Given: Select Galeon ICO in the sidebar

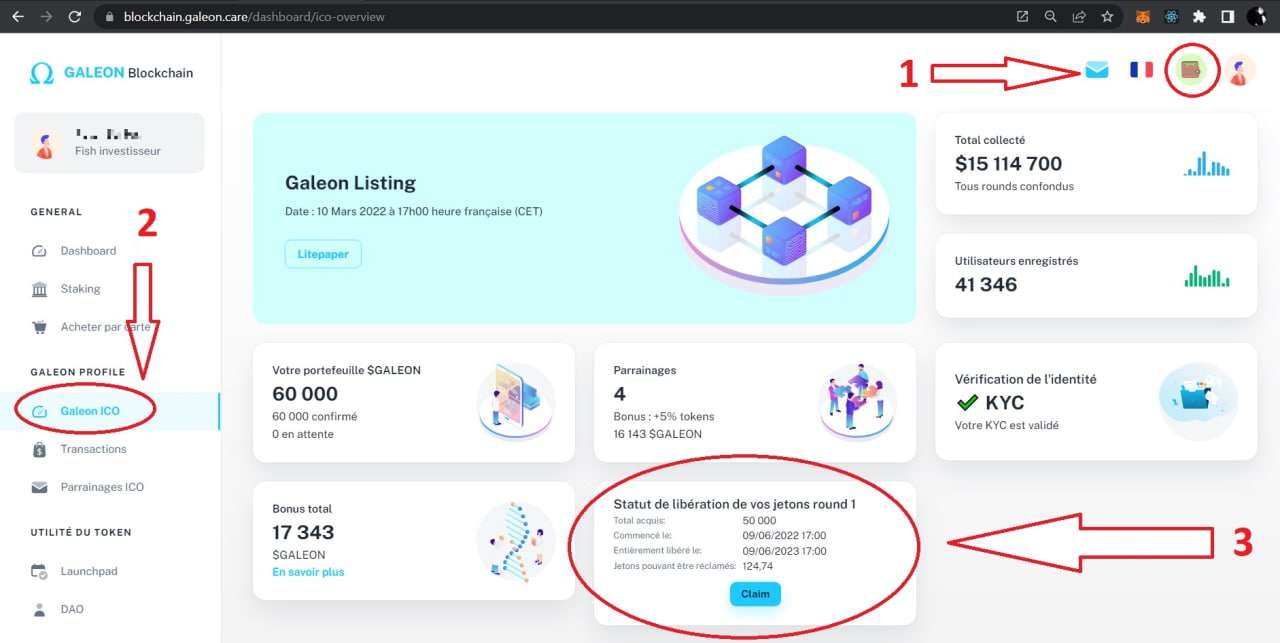Looking at the screenshot, I should (89, 411).
